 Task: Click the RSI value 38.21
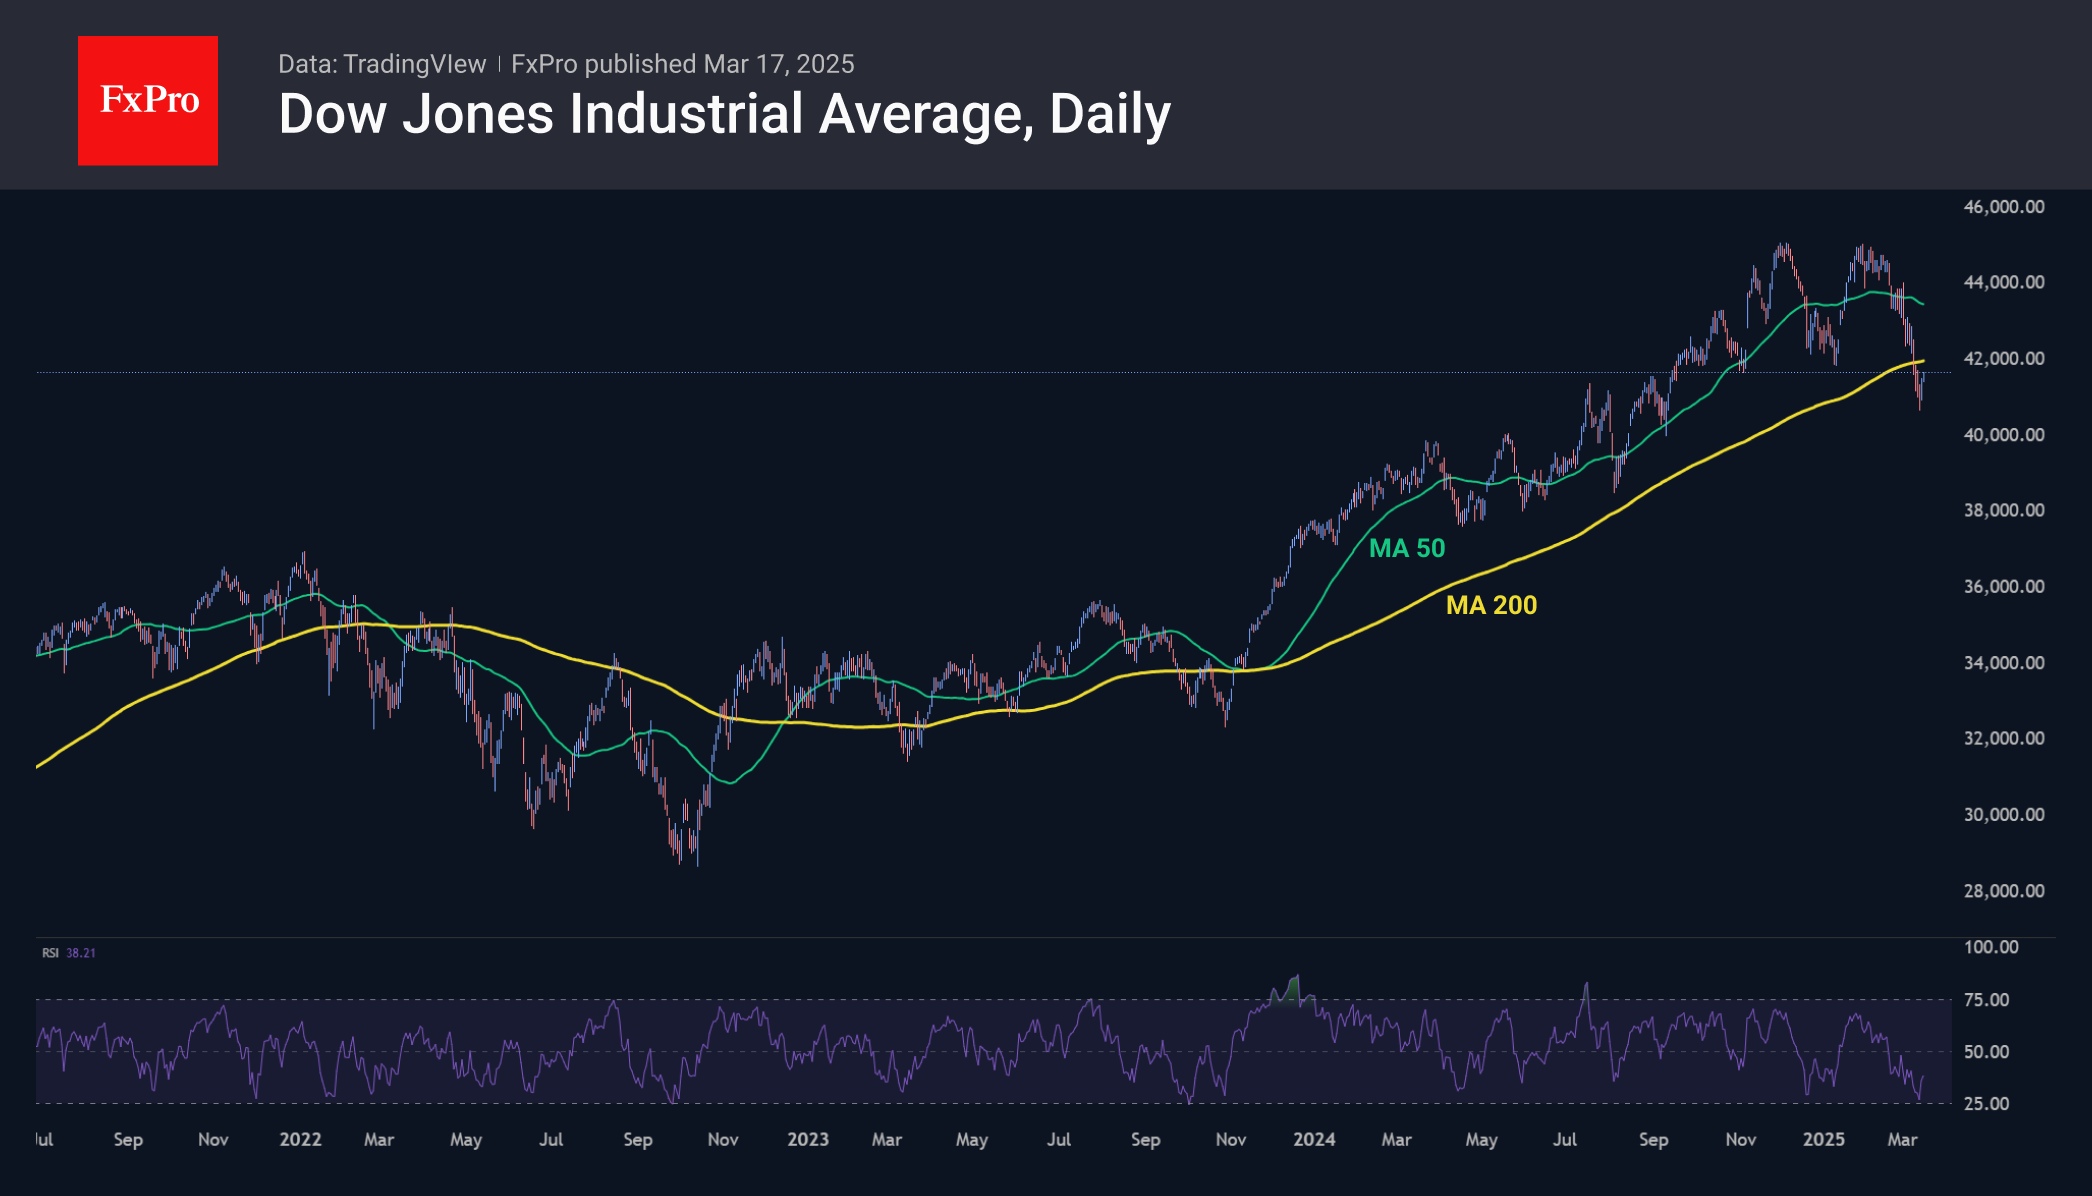tap(81, 953)
